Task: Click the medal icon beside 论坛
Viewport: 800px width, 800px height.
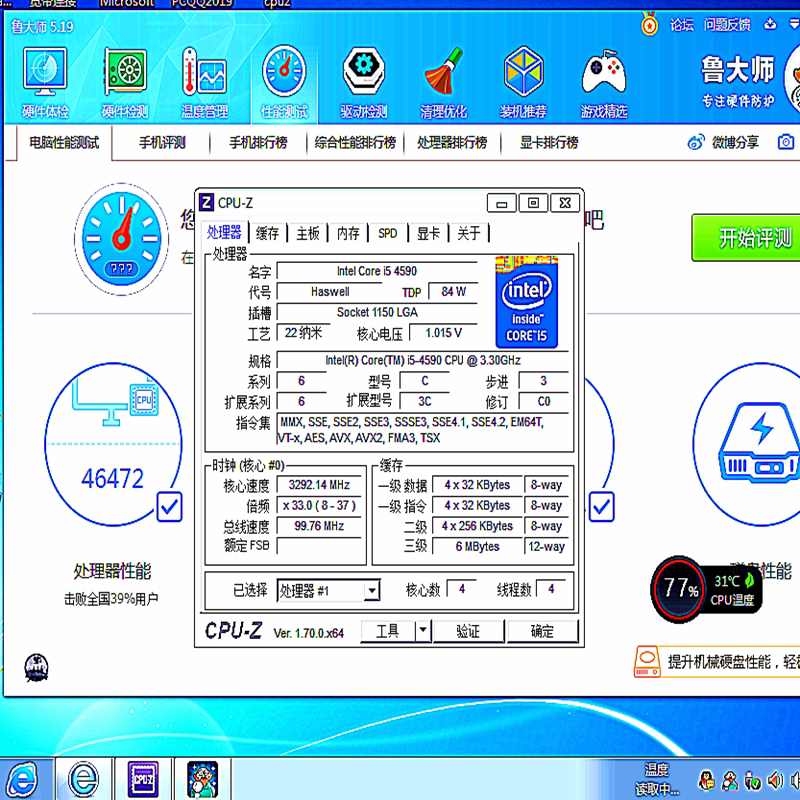Action: [649, 23]
